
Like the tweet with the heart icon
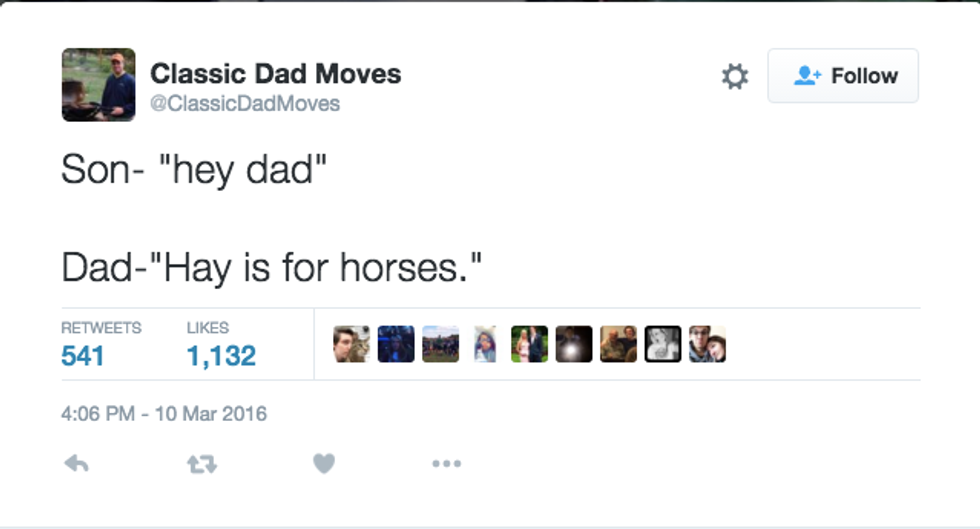324,463
